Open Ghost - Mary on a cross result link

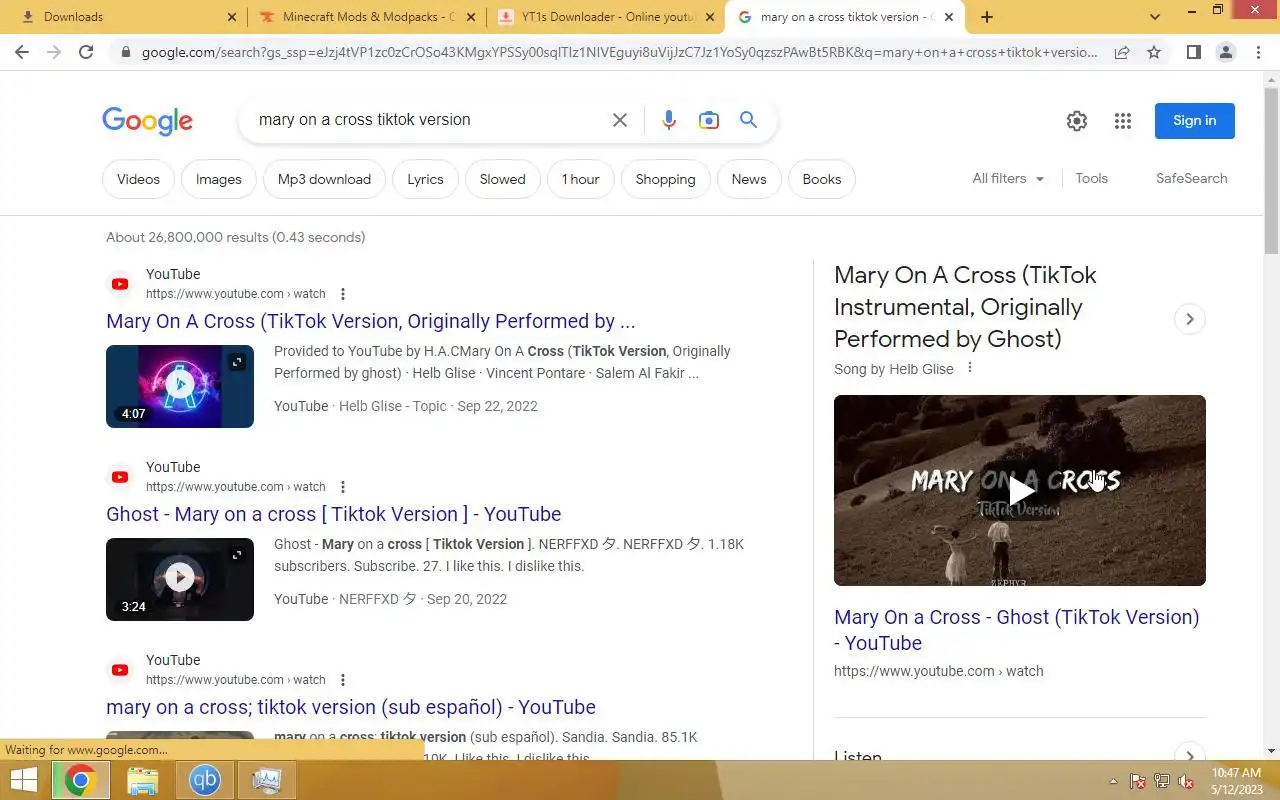tap(334, 514)
